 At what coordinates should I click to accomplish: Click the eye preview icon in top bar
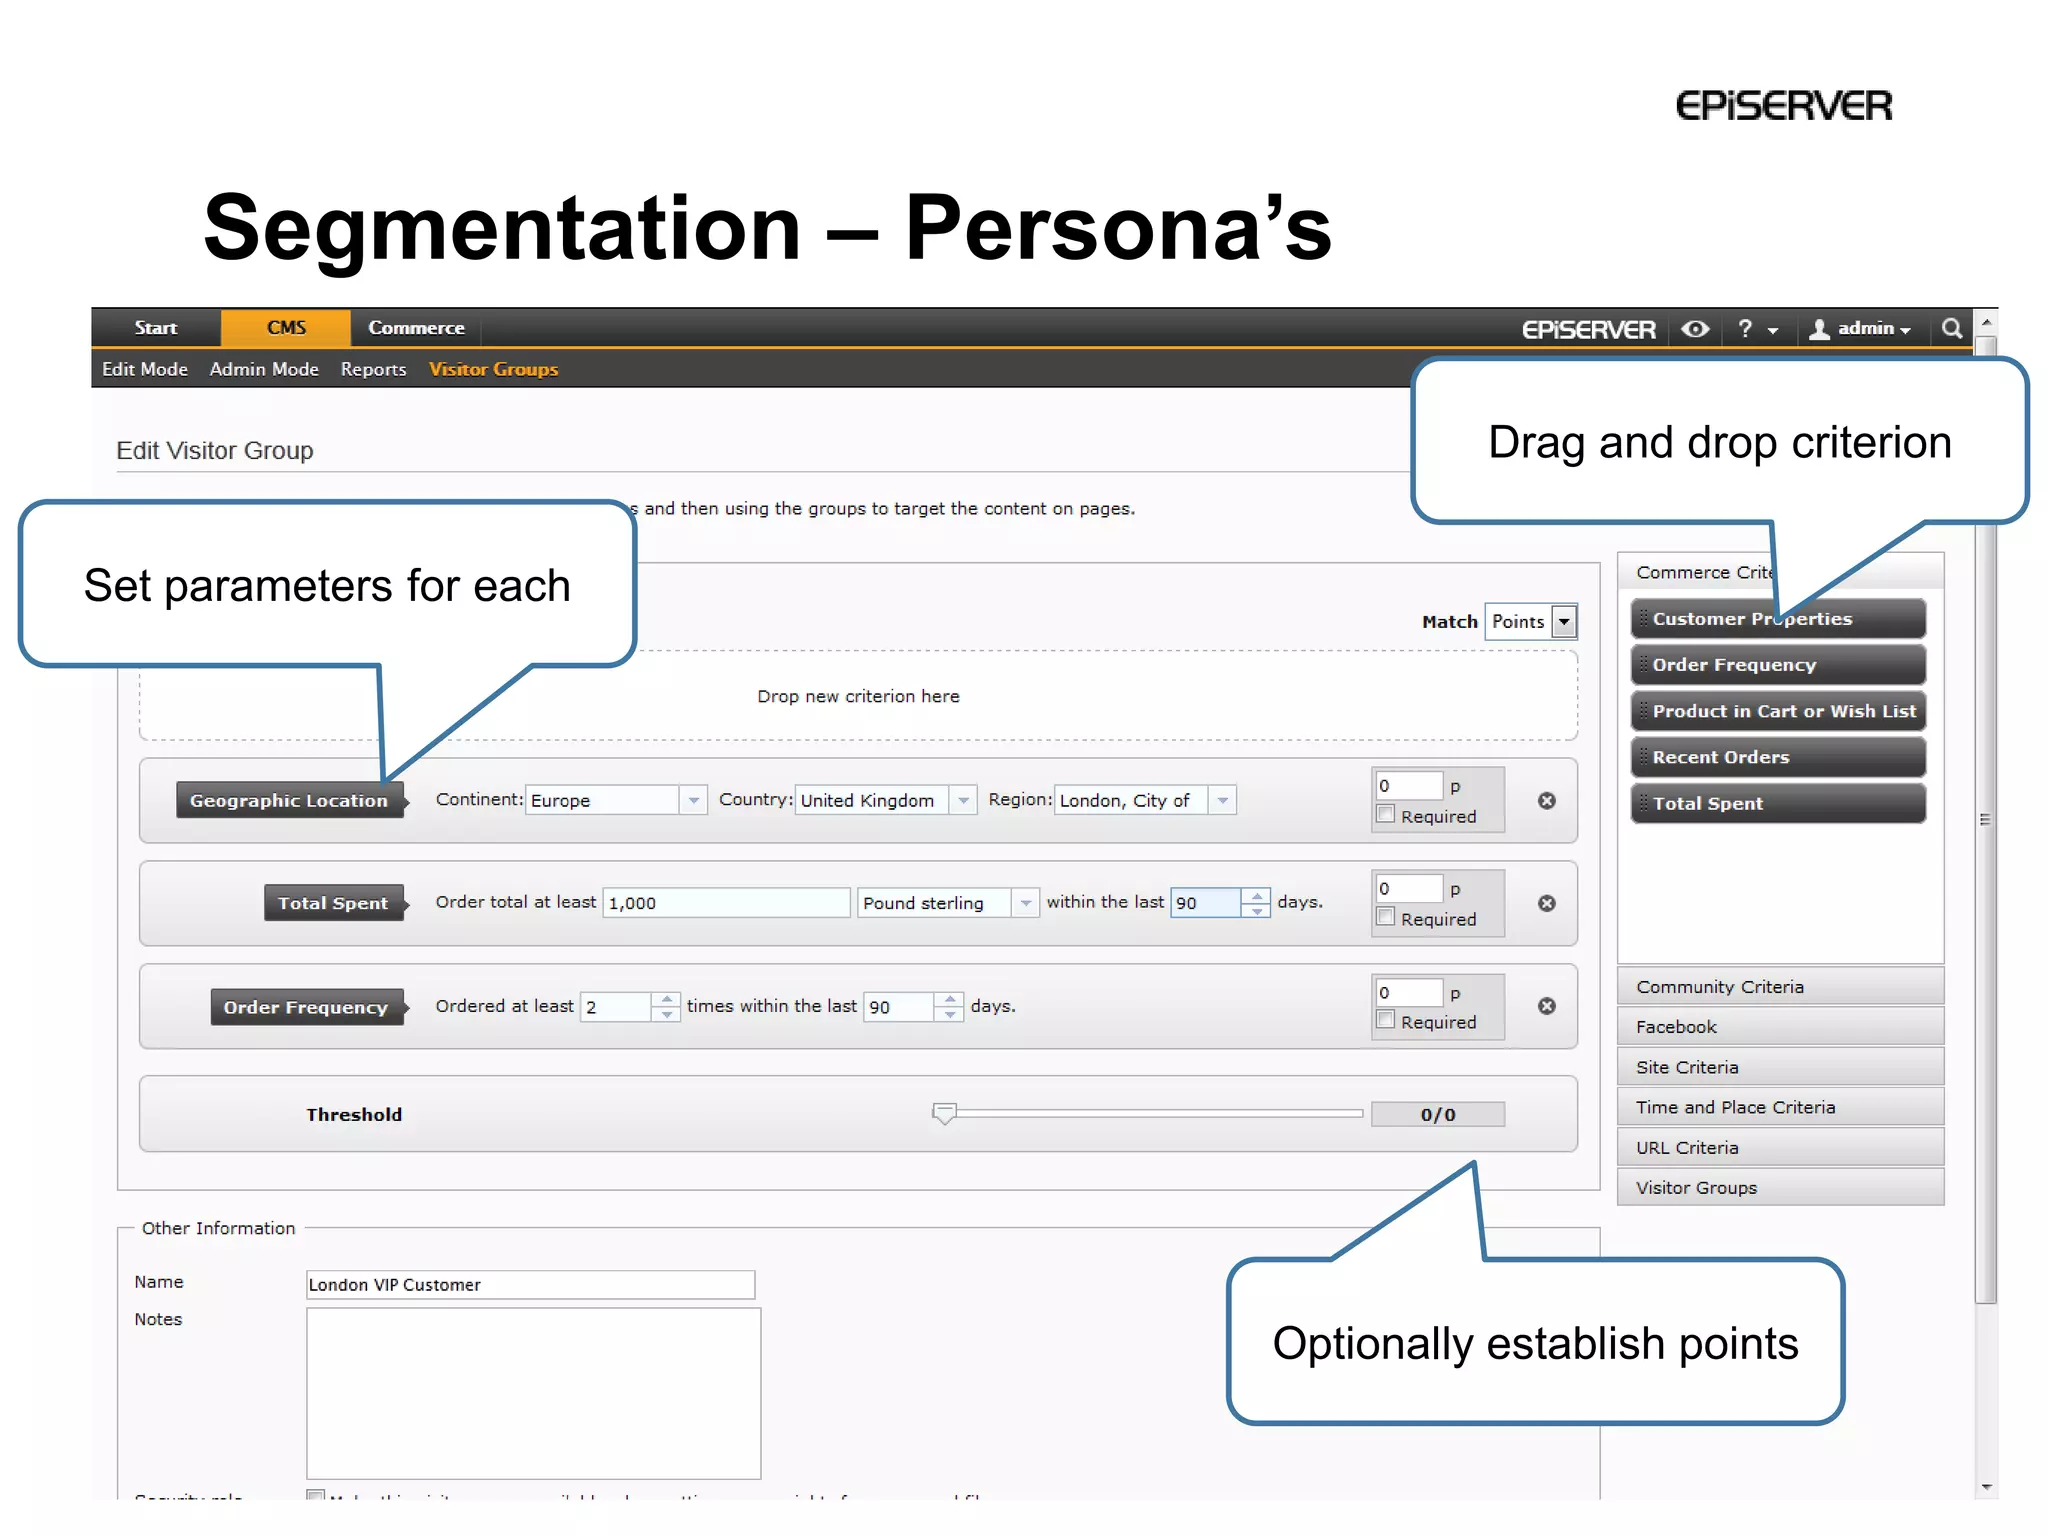(x=1695, y=329)
